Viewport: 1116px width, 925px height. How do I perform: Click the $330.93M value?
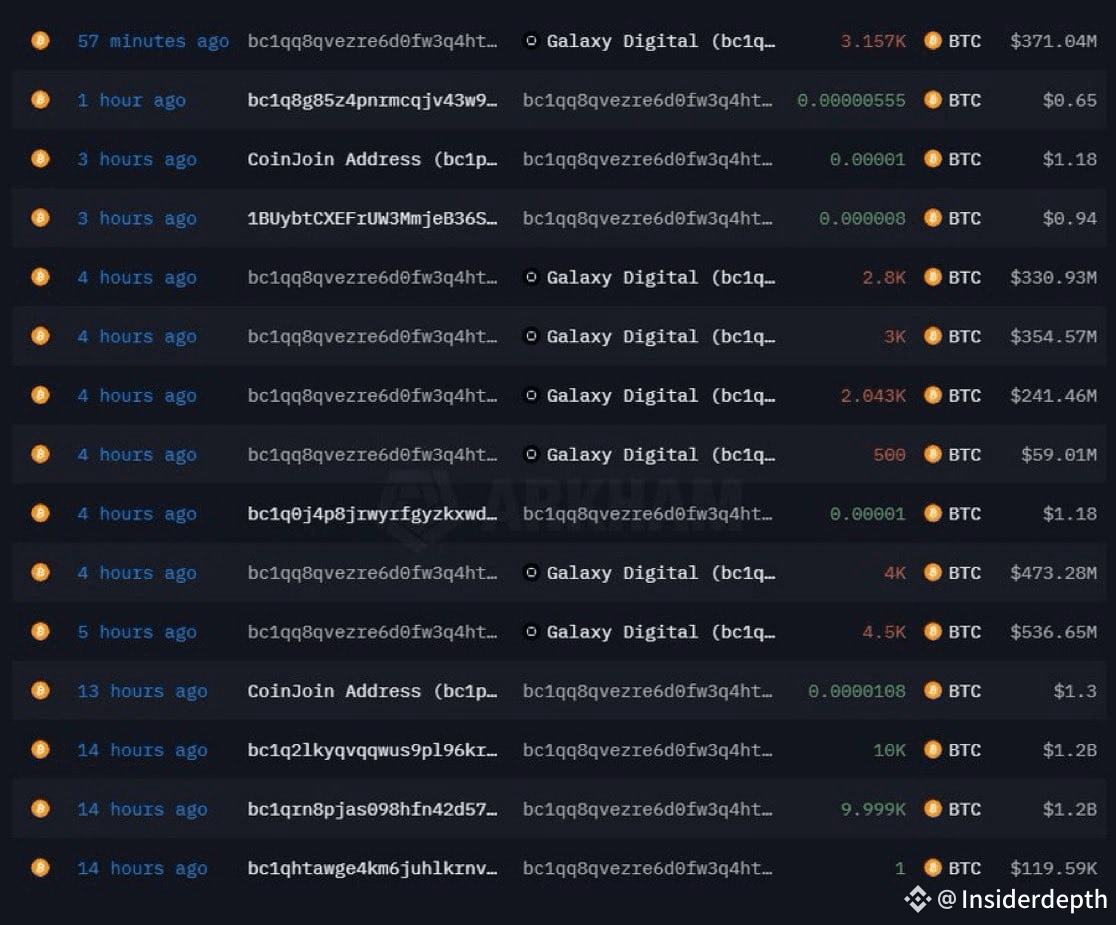pyautogui.click(x=1053, y=278)
